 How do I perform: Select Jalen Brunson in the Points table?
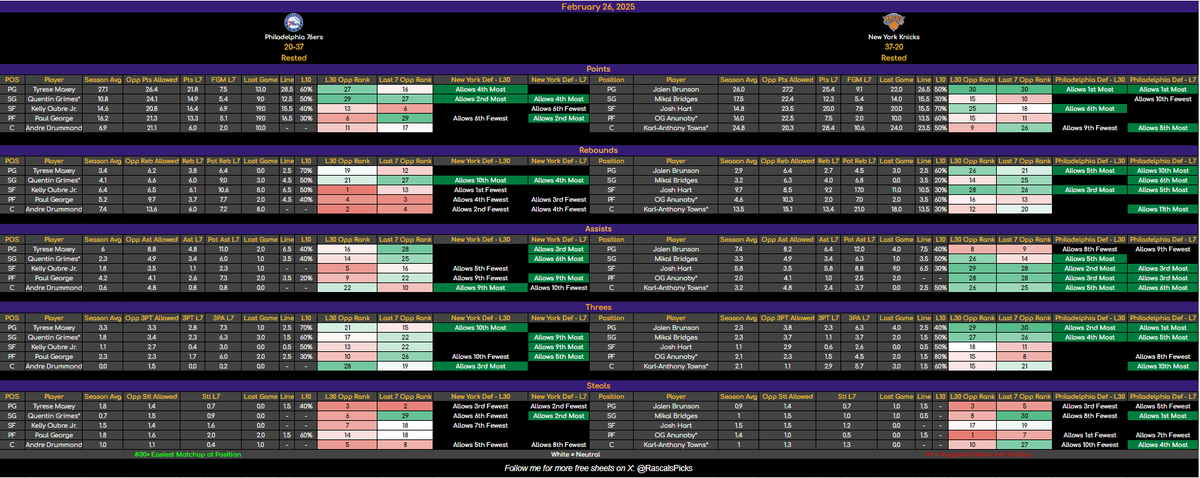click(677, 89)
